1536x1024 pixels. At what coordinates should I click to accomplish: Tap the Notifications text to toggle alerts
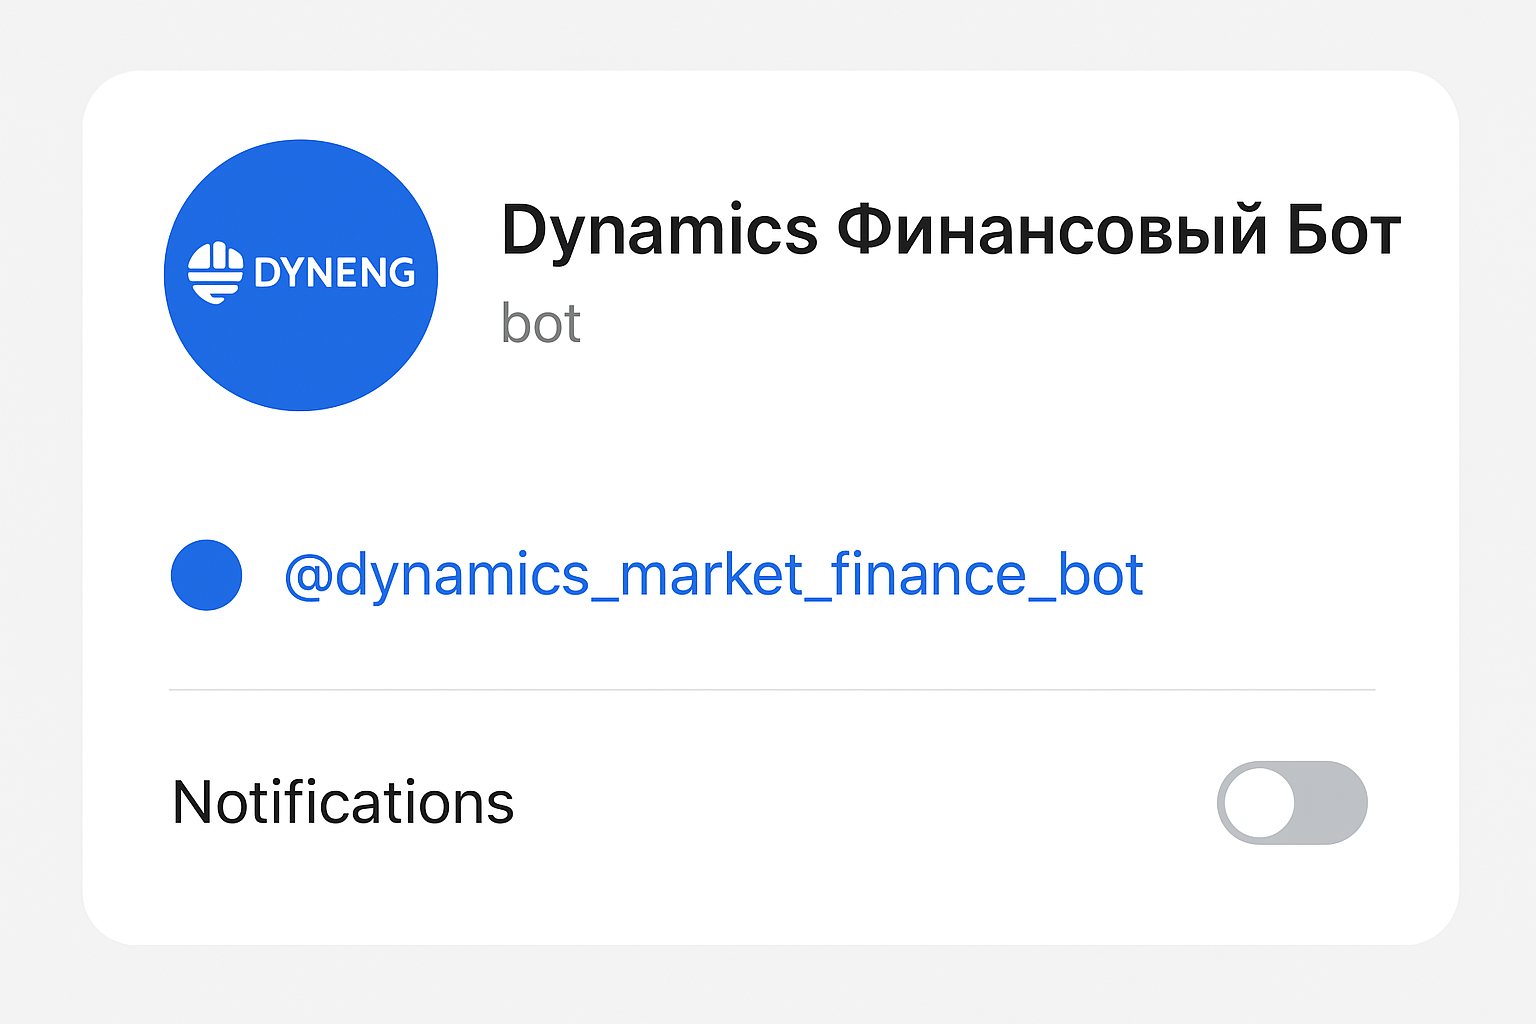pos(341,802)
